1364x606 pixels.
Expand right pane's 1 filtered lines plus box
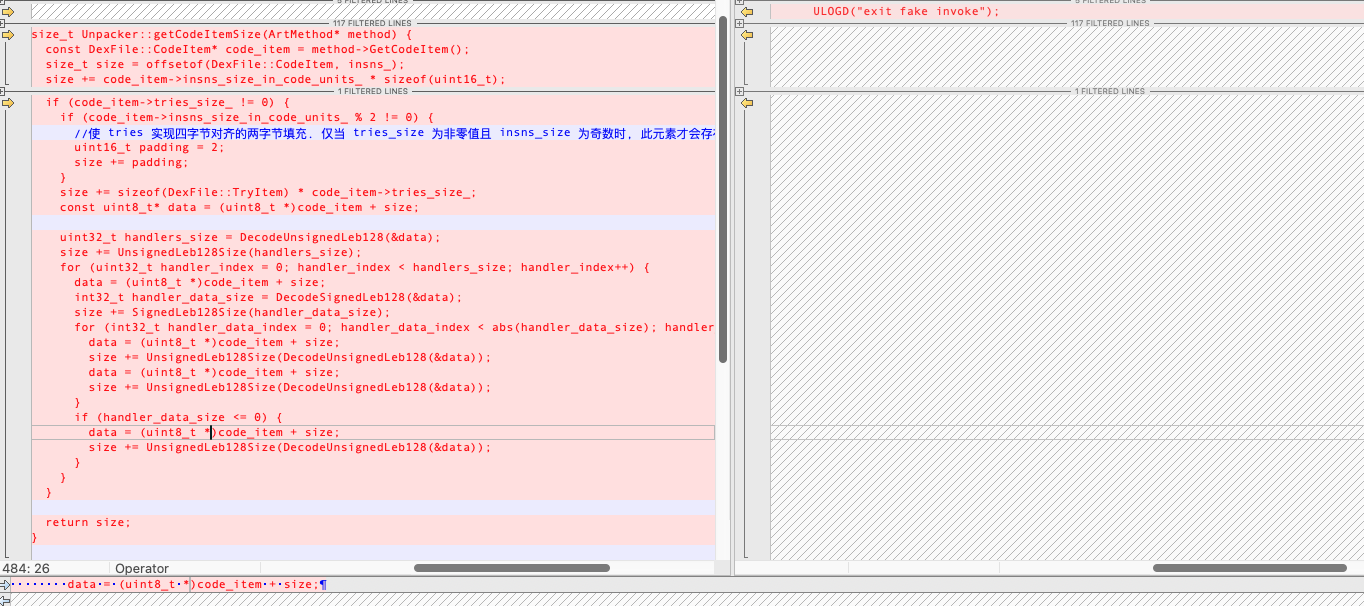point(739,91)
